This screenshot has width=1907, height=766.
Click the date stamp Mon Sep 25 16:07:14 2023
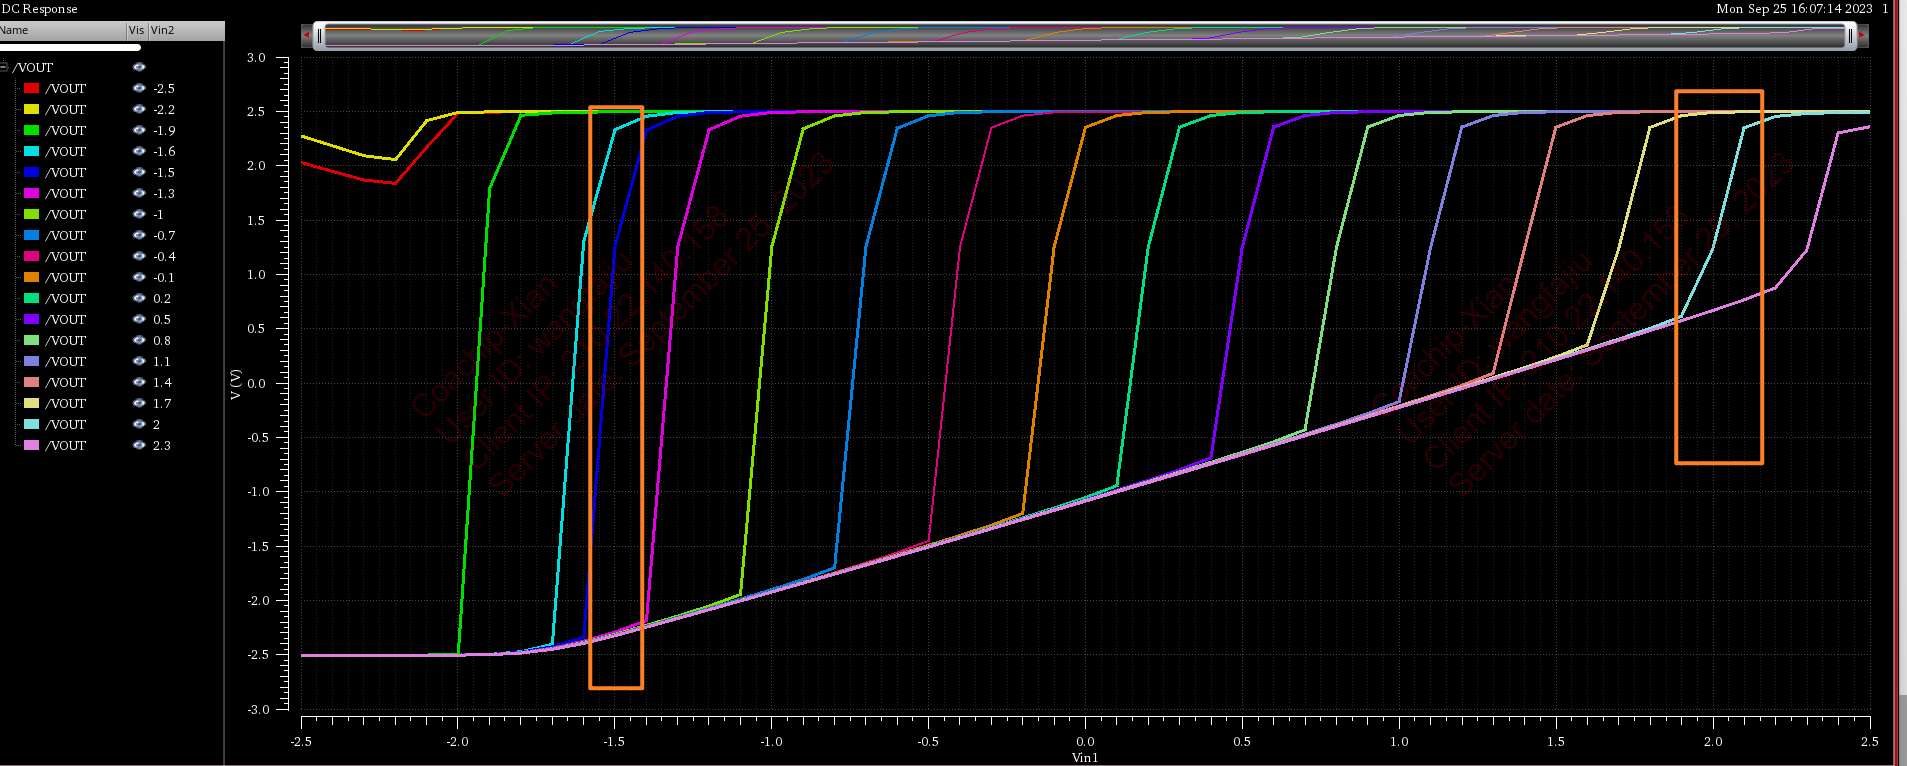point(1794,8)
